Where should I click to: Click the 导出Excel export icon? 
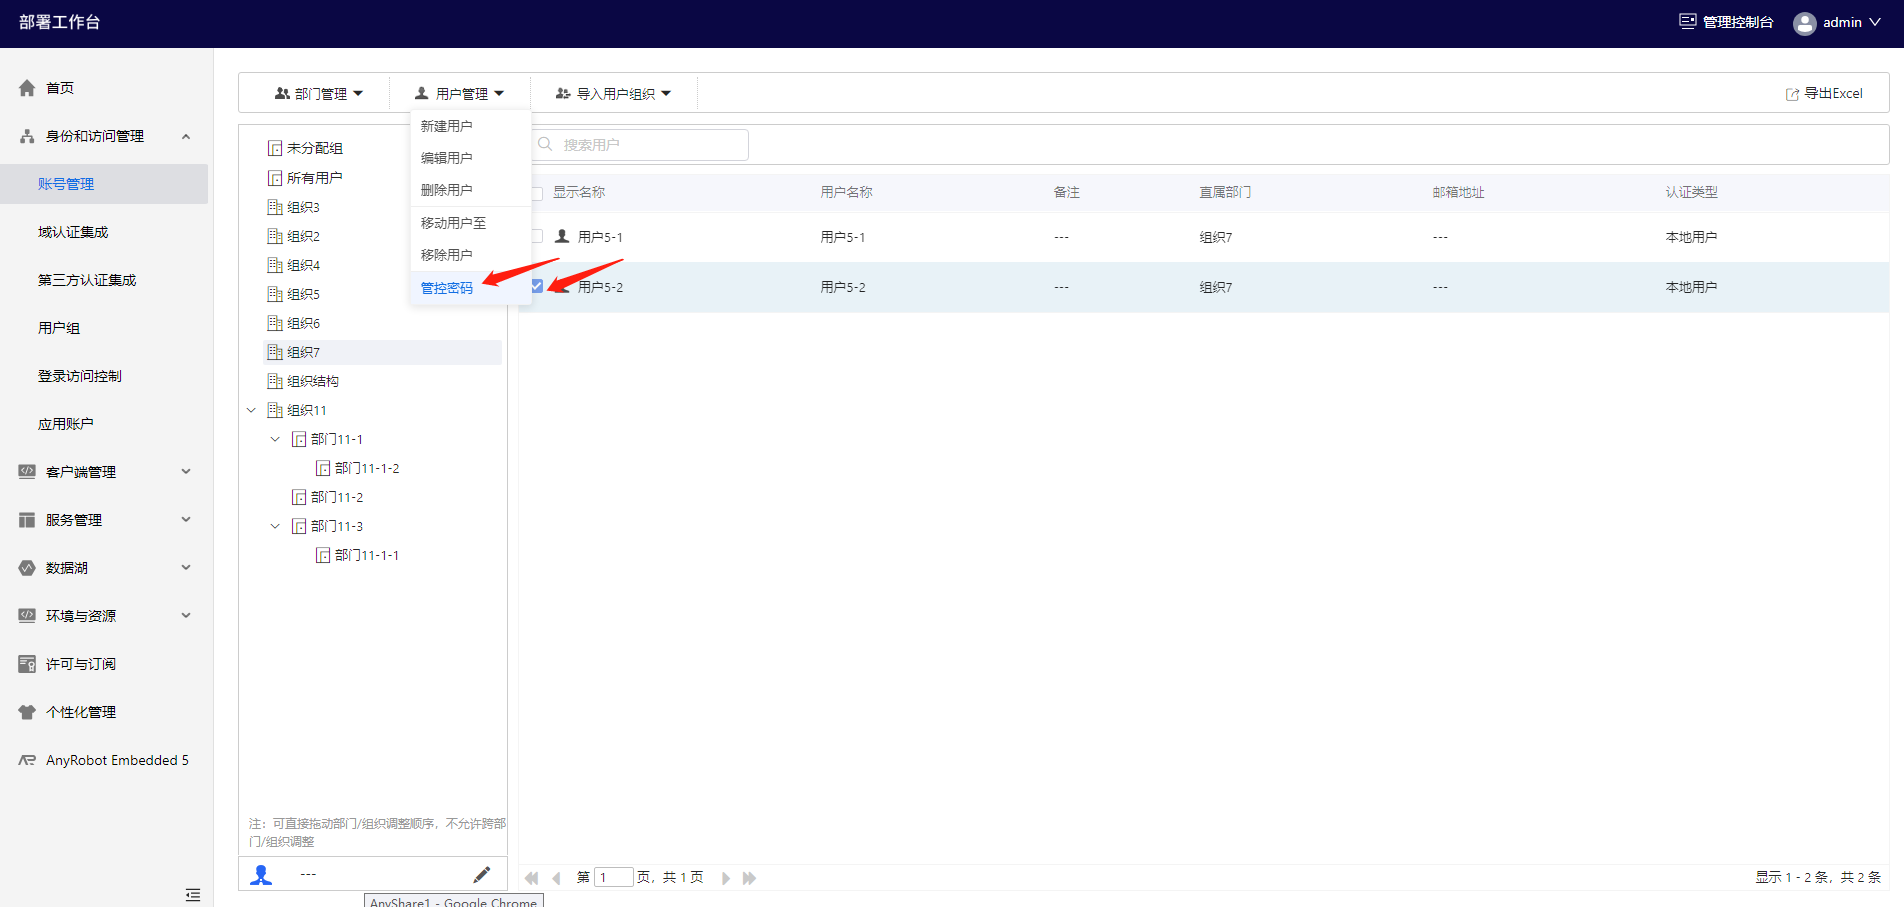pos(1793,94)
